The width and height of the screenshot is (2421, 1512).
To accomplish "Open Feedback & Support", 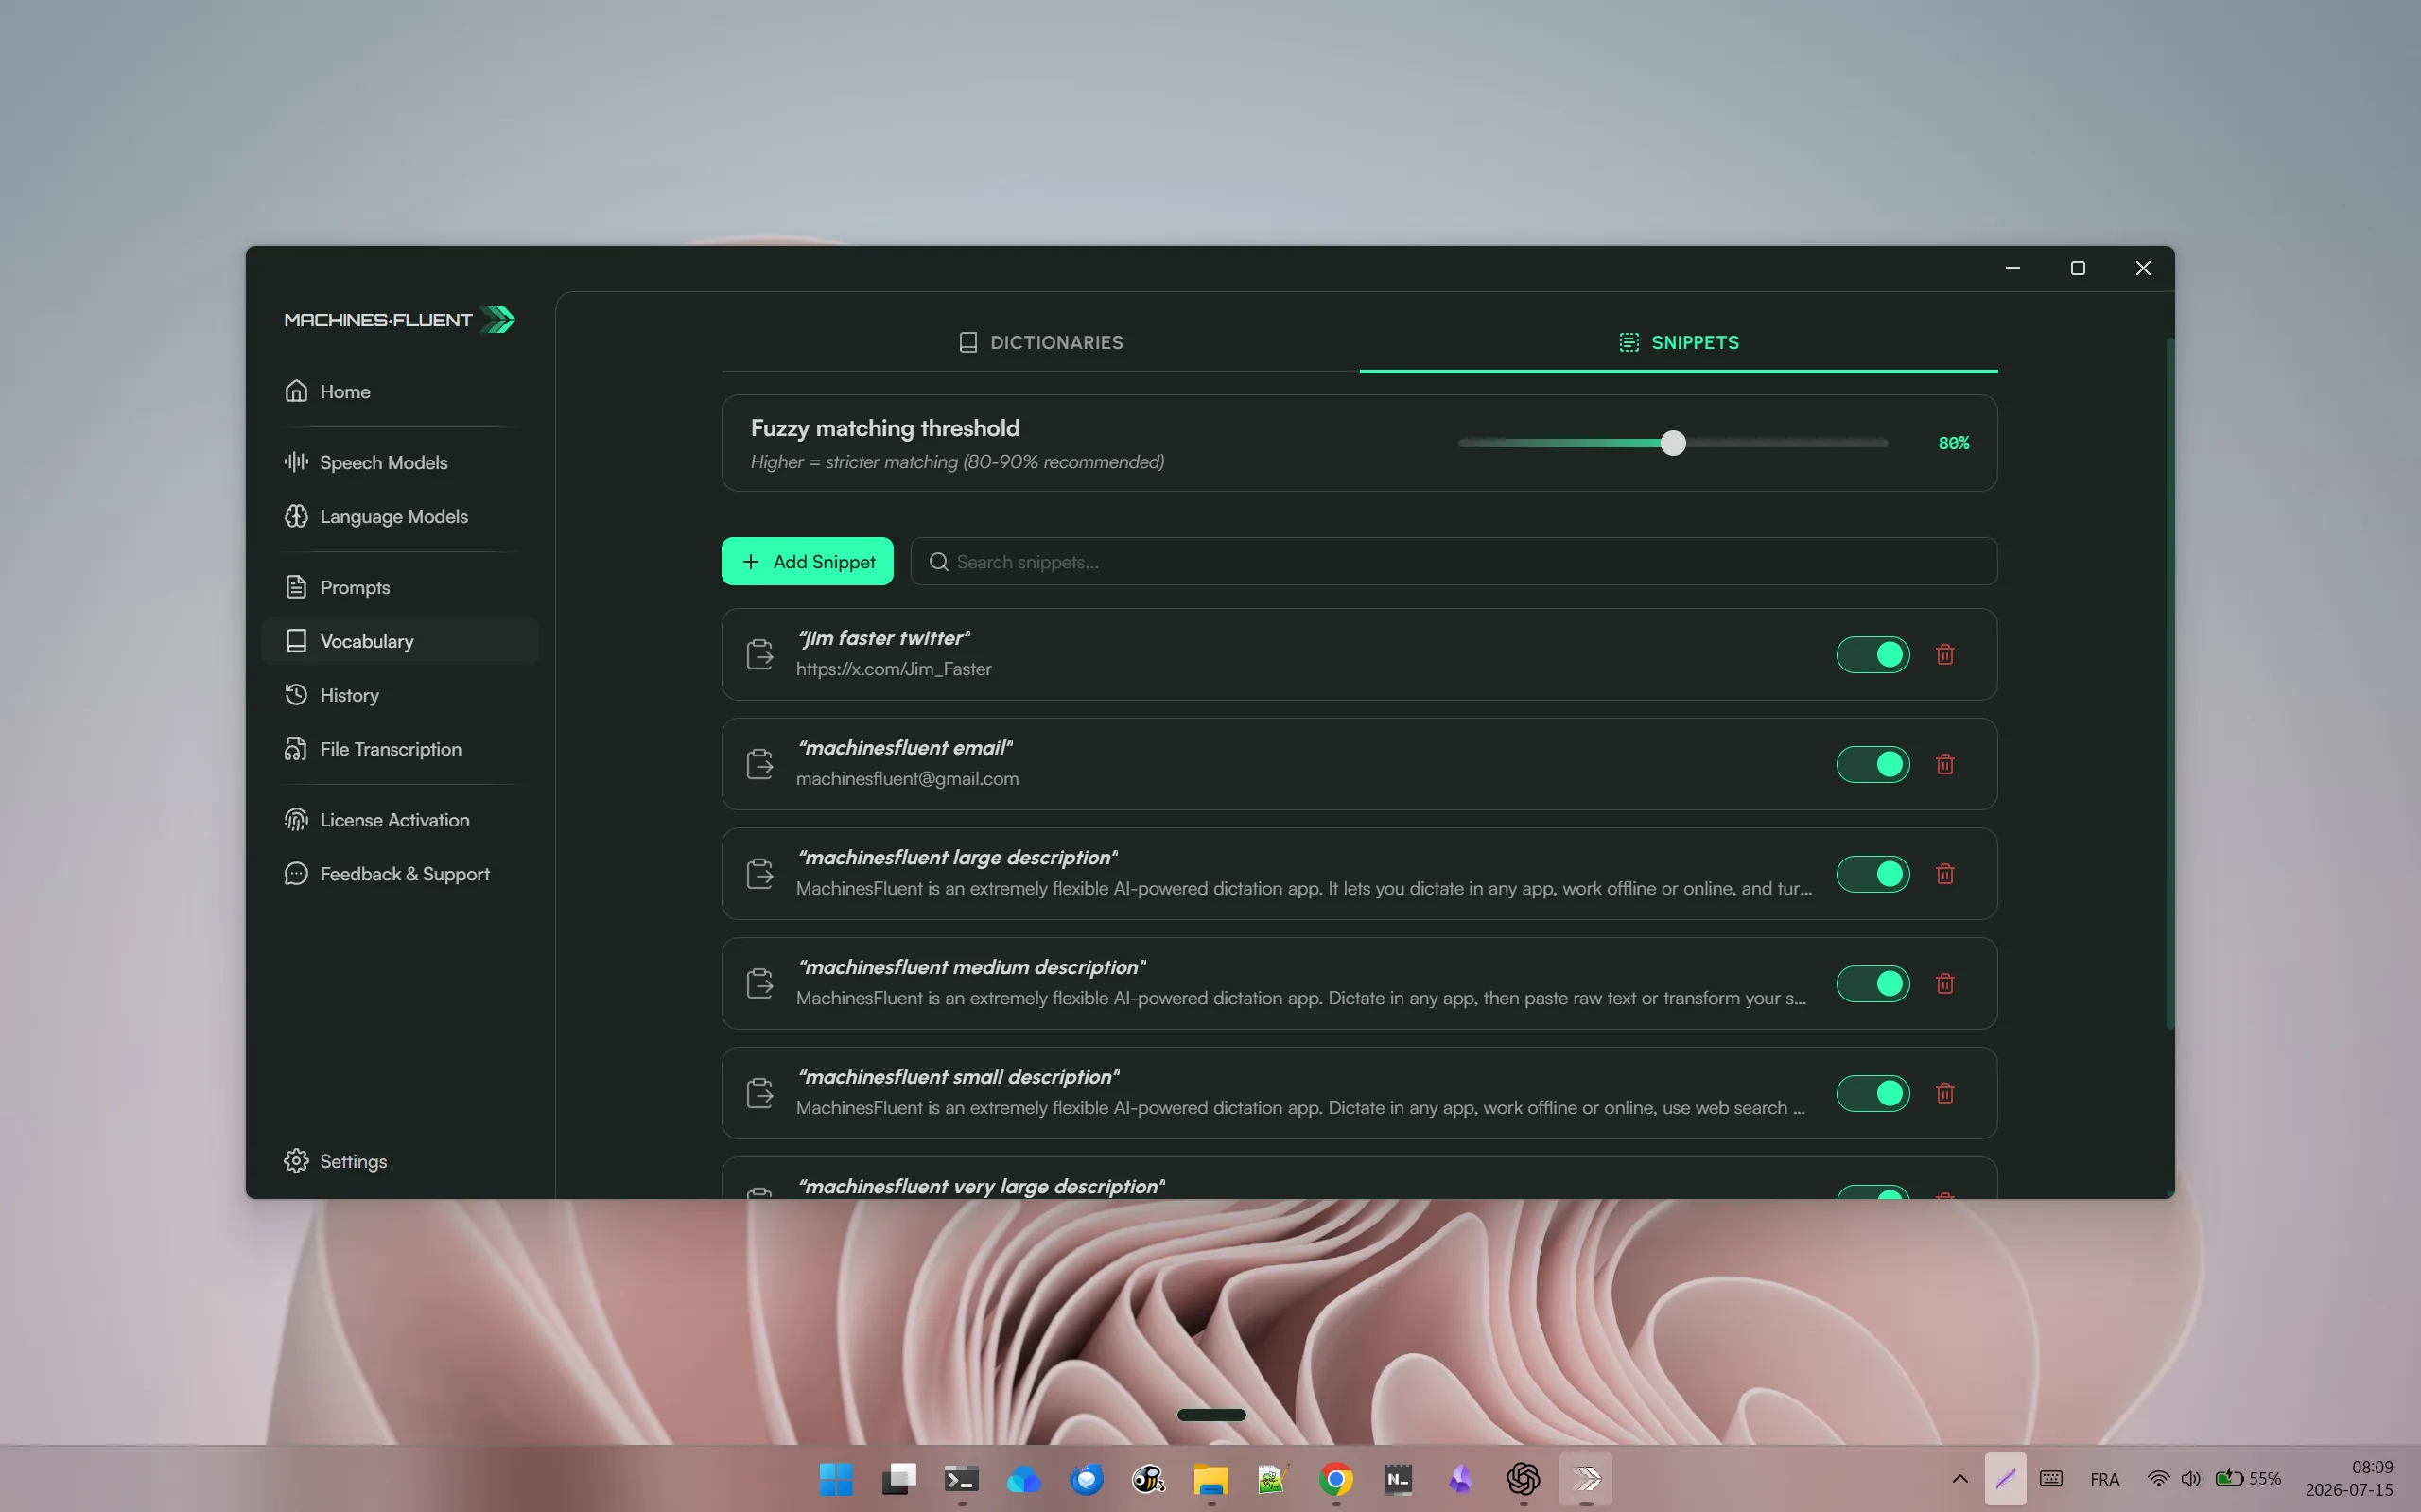I will click(x=400, y=874).
